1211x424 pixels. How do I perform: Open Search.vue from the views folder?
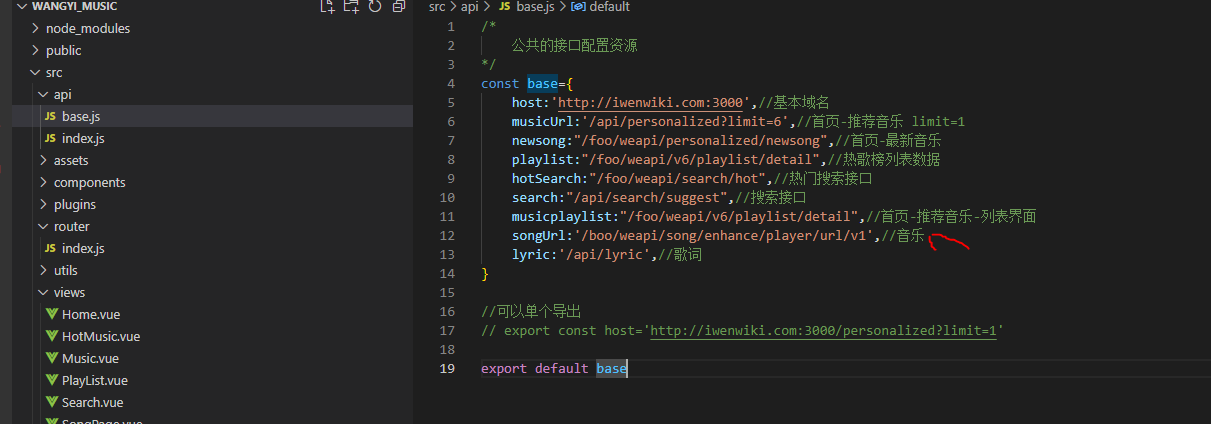(92, 403)
